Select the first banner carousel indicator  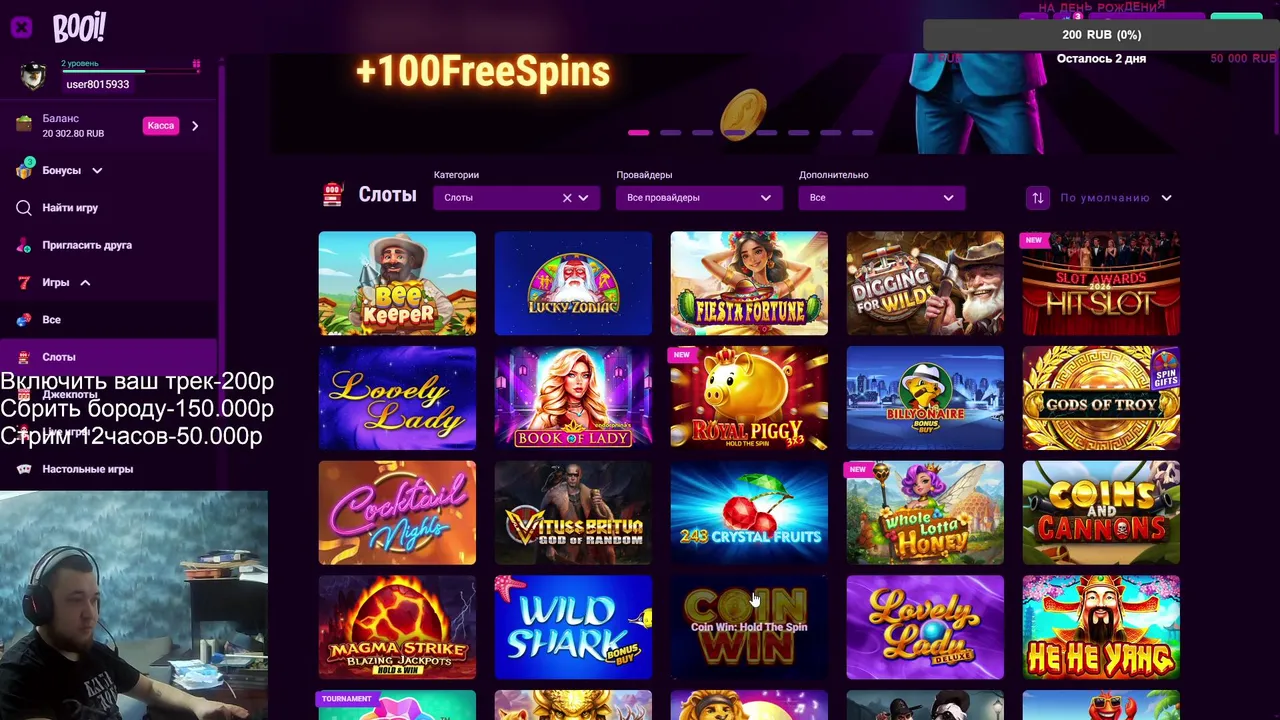click(638, 132)
